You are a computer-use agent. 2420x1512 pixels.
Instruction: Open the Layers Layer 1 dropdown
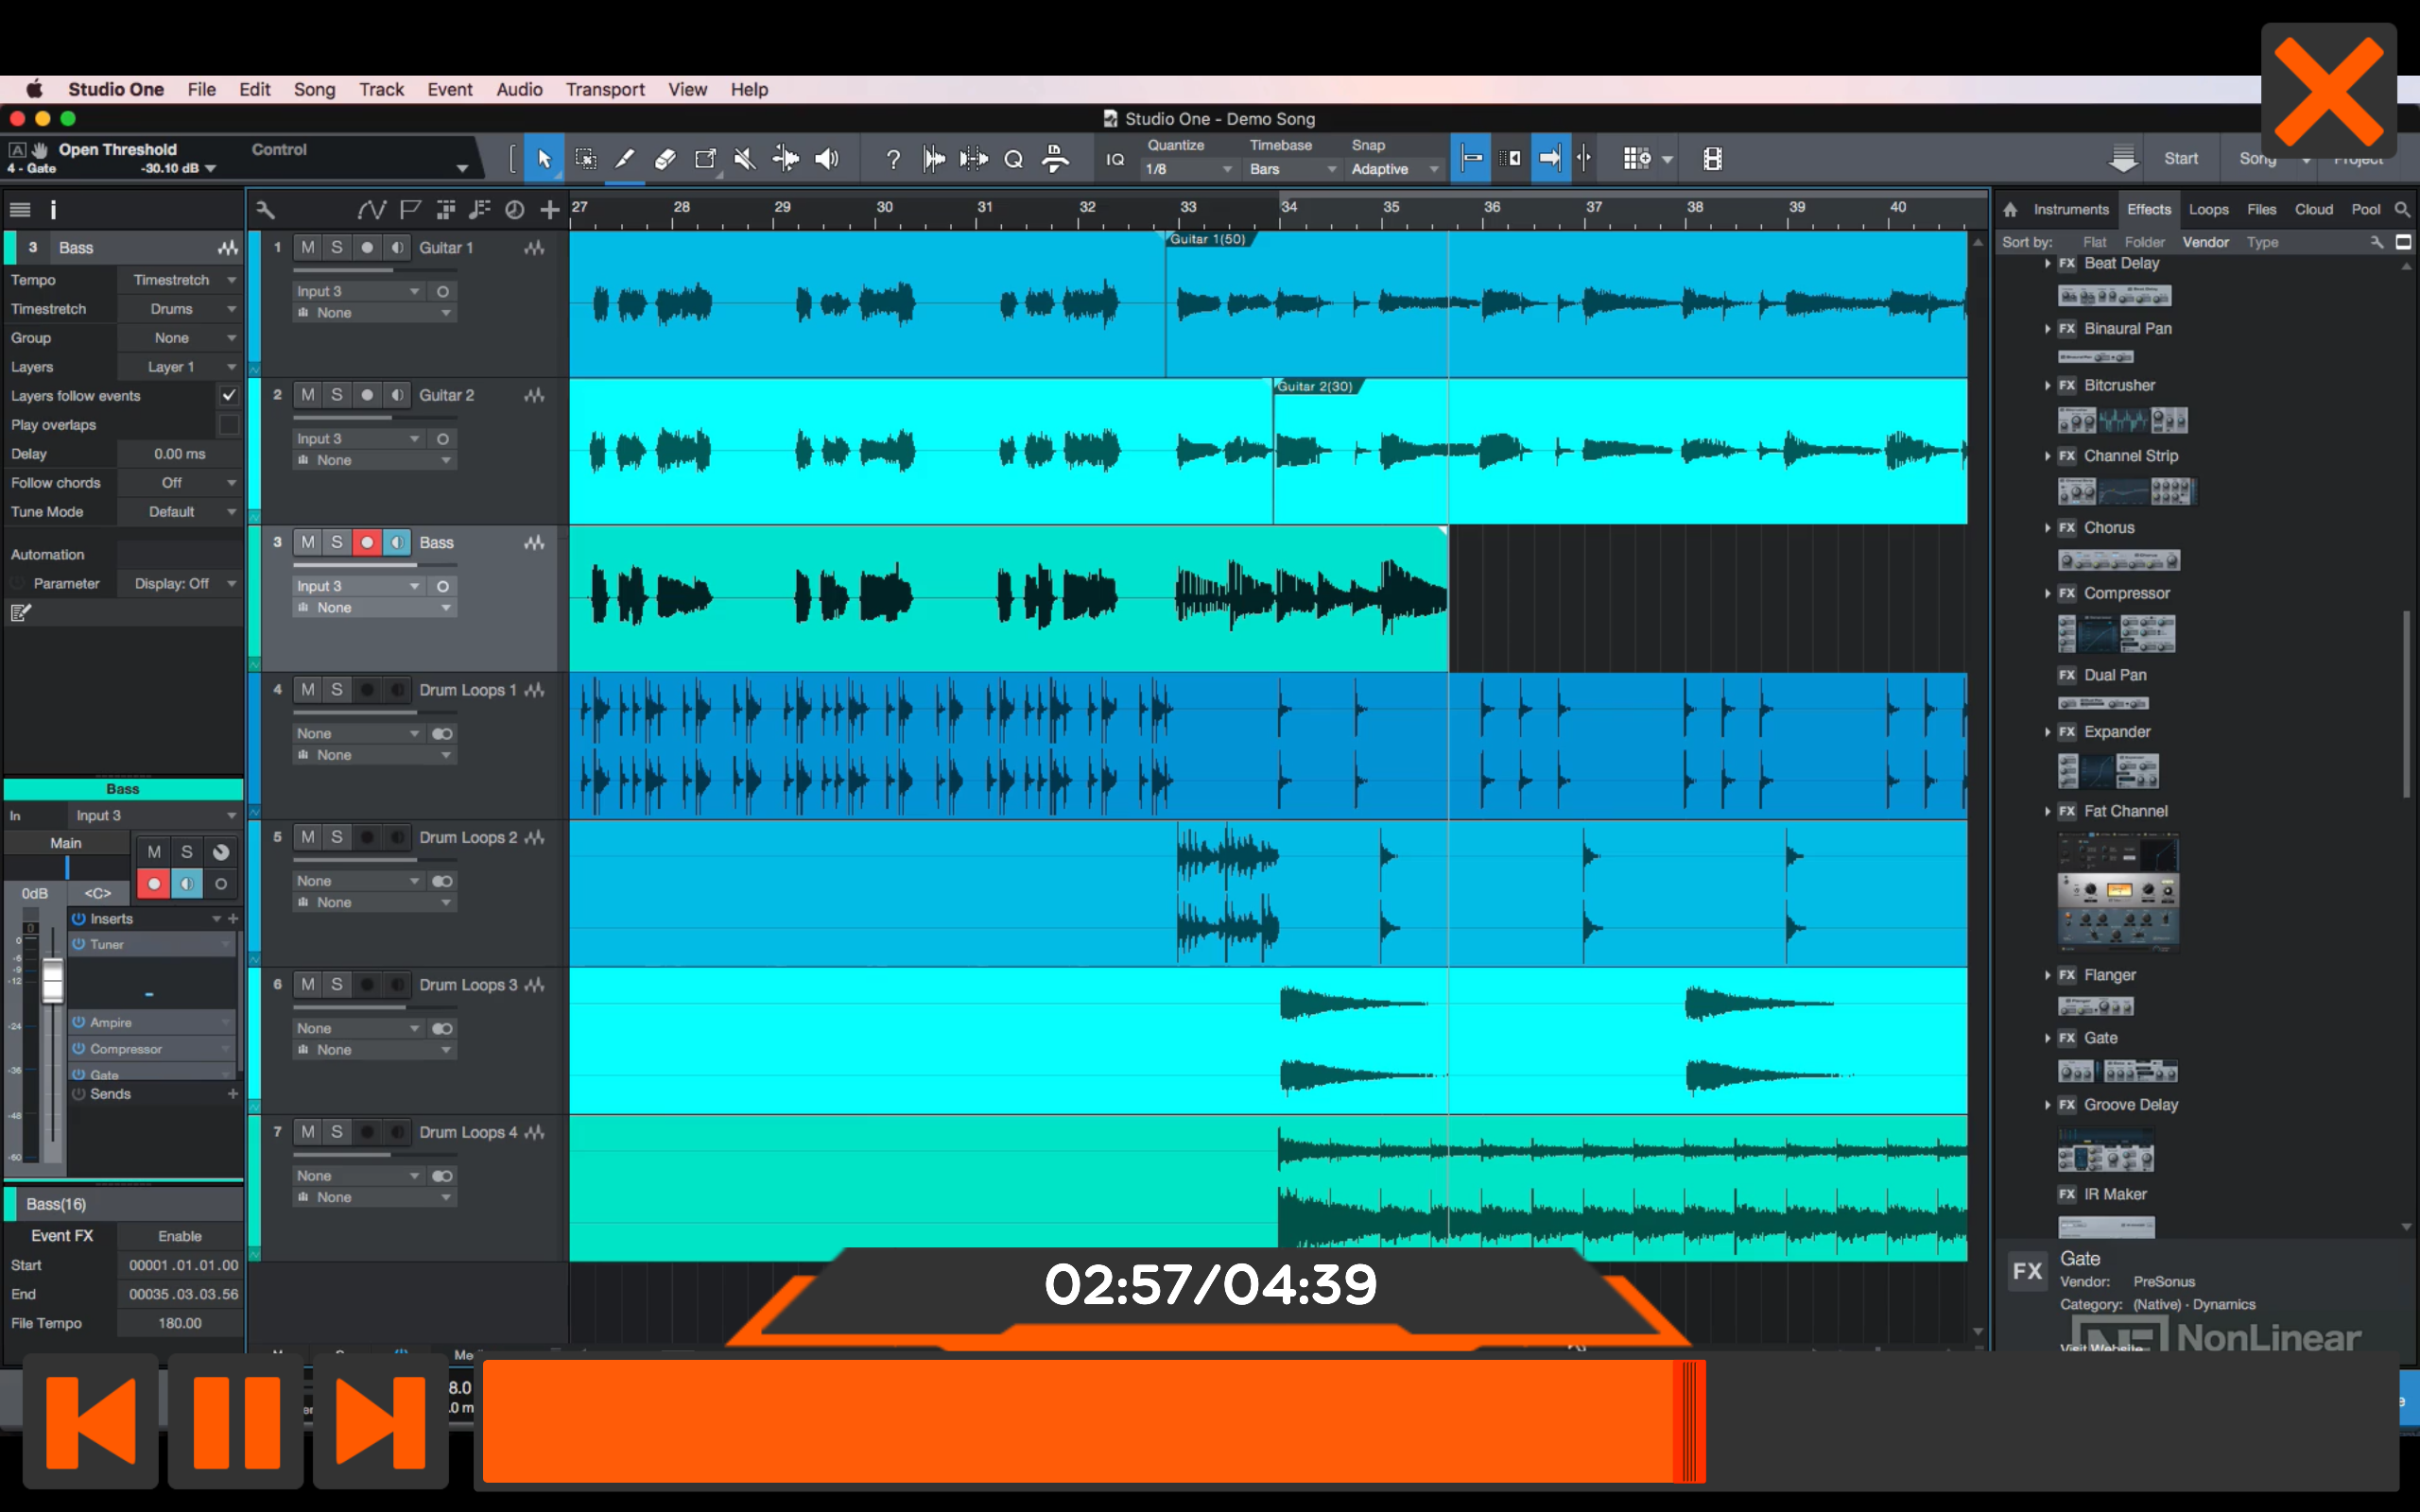[180, 367]
